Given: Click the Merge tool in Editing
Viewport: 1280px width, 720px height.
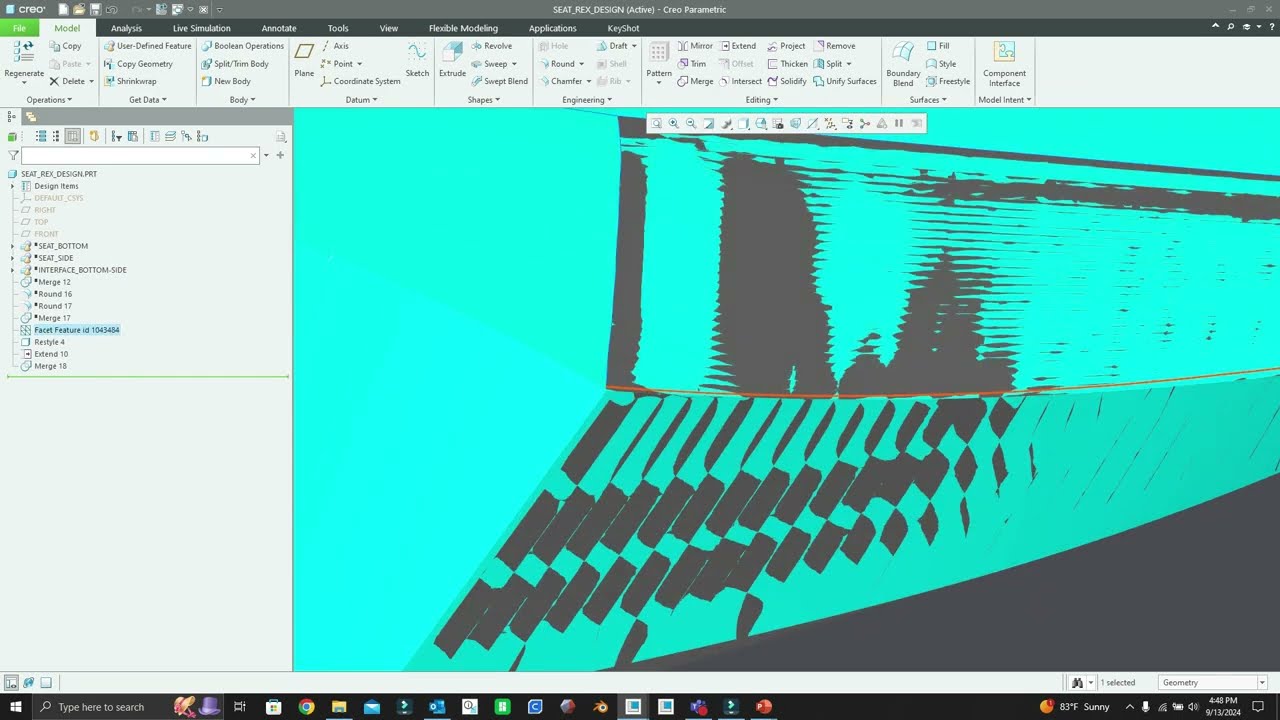Looking at the screenshot, I should coord(695,81).
